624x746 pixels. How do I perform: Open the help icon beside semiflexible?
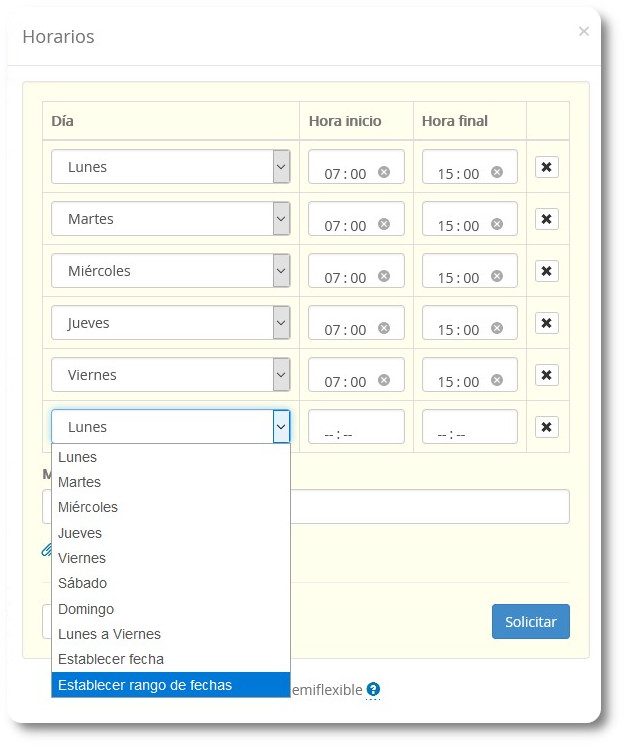(373, 689)
